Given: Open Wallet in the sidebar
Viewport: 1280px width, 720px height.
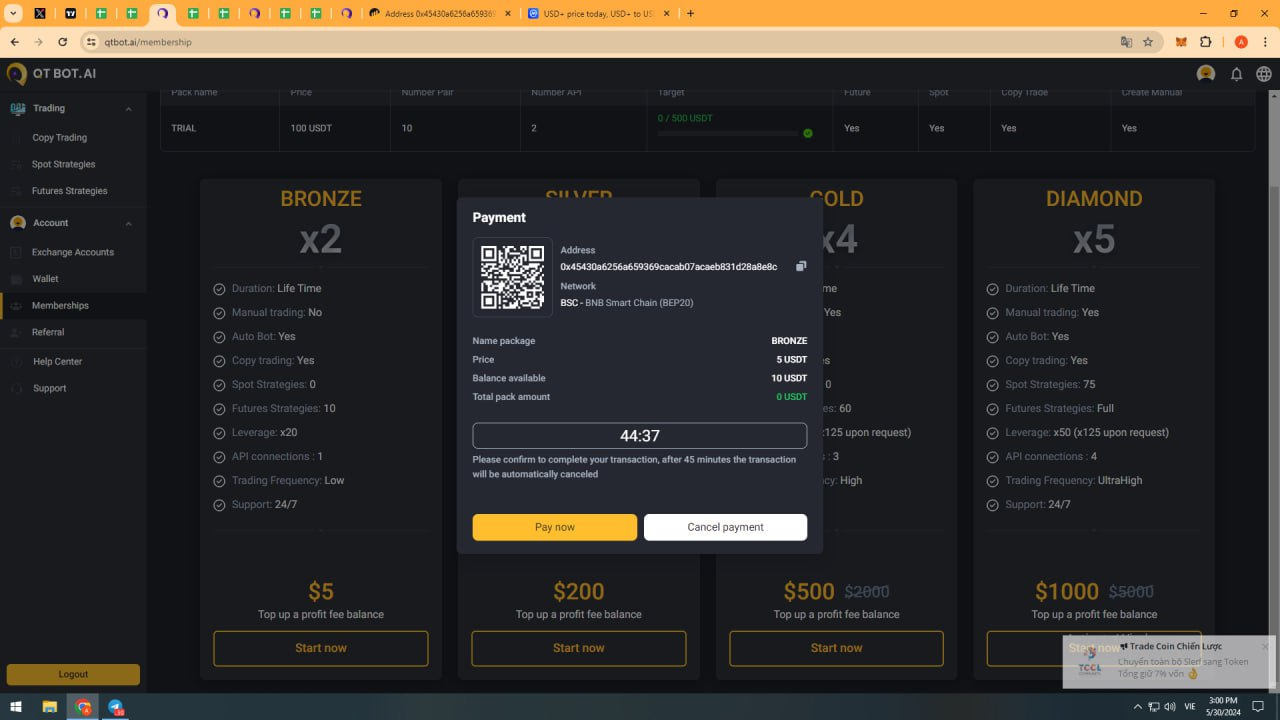Looking at the screenshot, I should (45, 279).
